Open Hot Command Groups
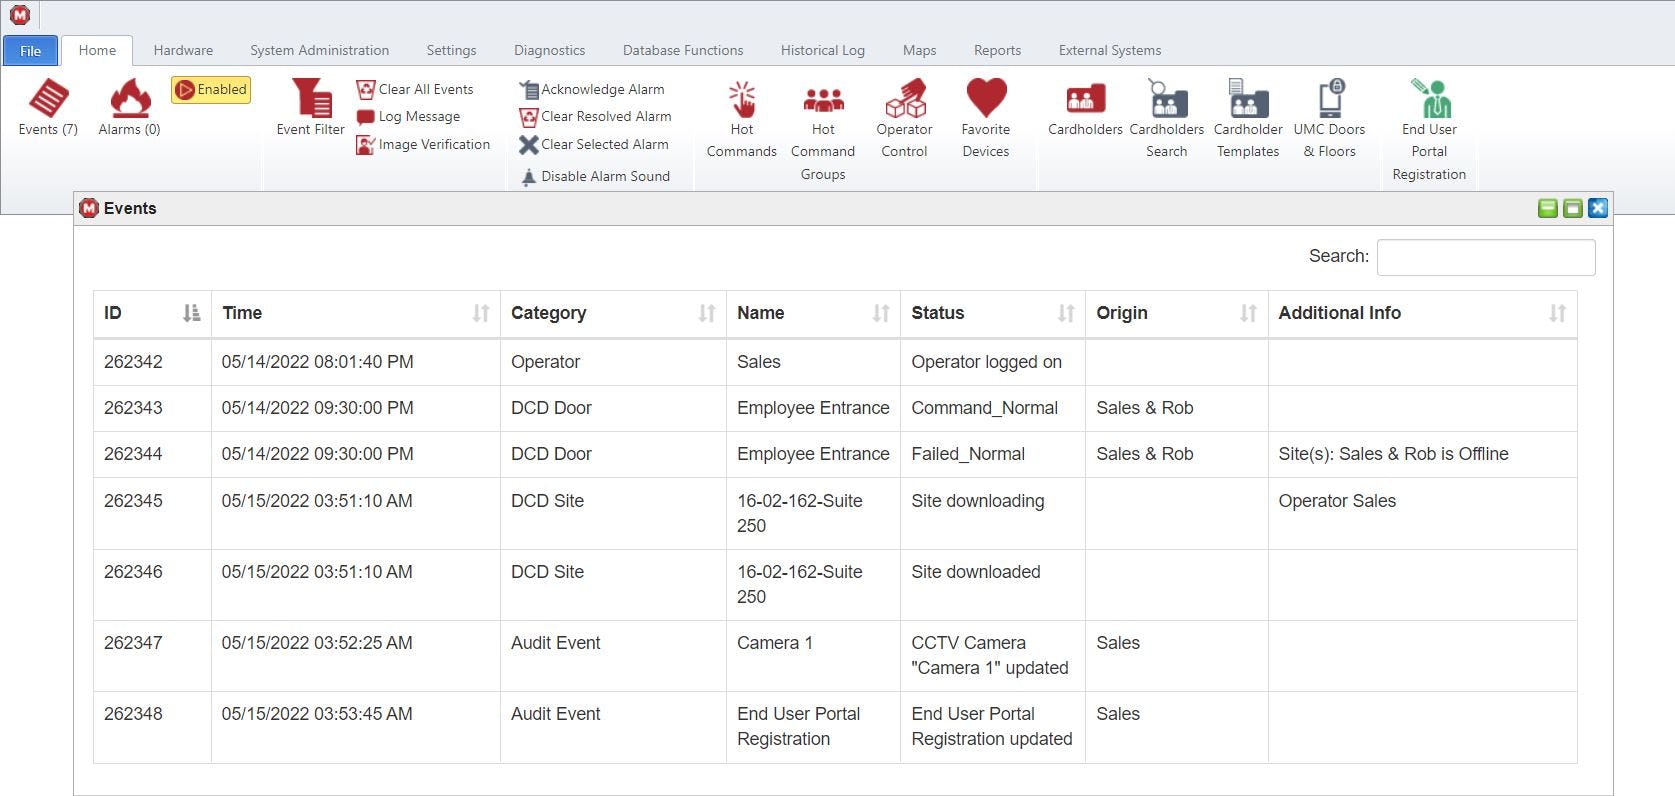Screen dimensions: 1675x796 [x=823, y=100]
